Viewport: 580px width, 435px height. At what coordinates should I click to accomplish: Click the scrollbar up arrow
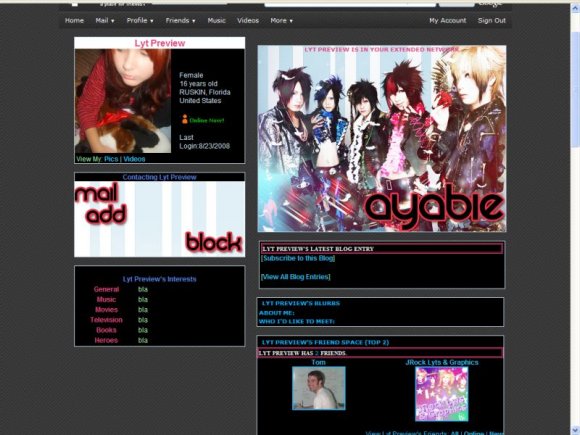575,8
